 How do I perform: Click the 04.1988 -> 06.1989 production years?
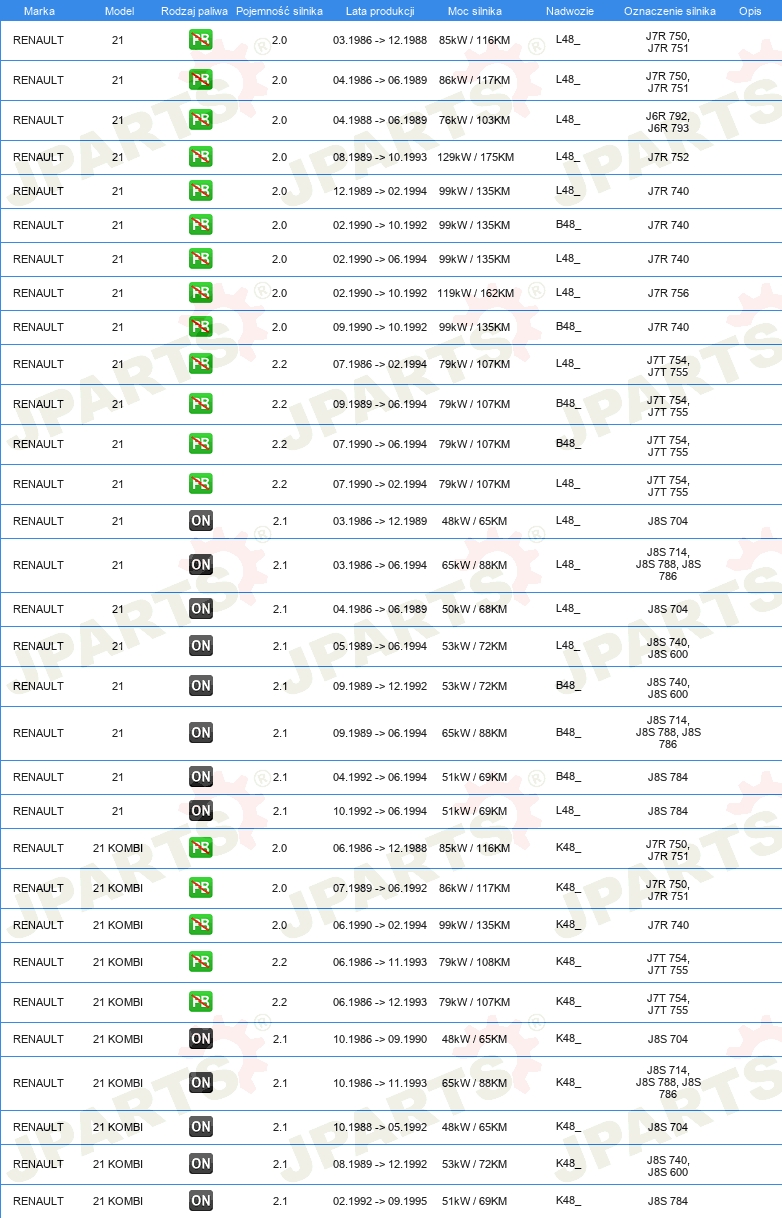pos(380,120)
